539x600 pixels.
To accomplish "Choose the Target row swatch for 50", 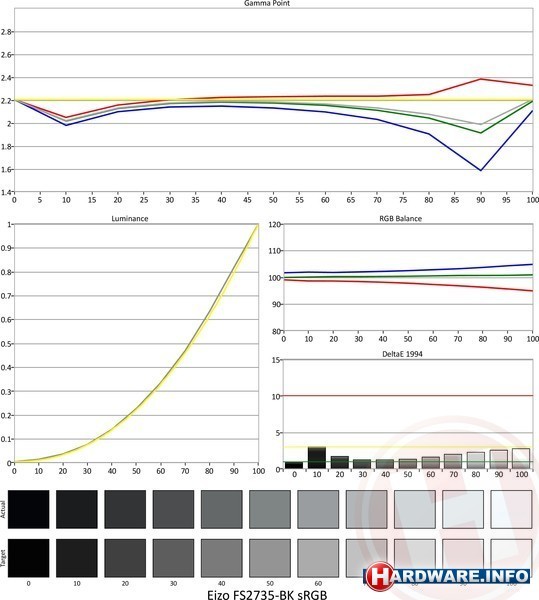I will pyautogui.click(x=270, y=558).
